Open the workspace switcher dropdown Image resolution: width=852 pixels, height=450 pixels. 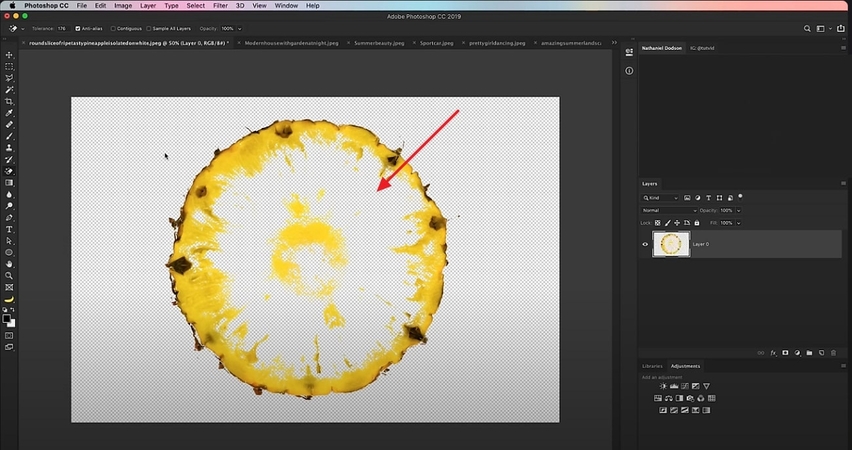(x=823, y=29)
